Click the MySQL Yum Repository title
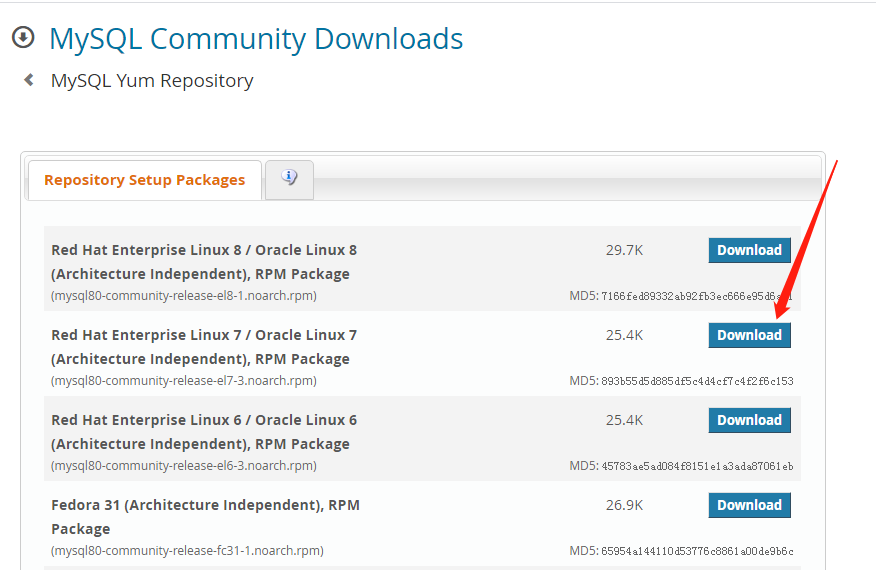This screenshot has height=570, width=876. pyautogui.click(x=152, y=81)
